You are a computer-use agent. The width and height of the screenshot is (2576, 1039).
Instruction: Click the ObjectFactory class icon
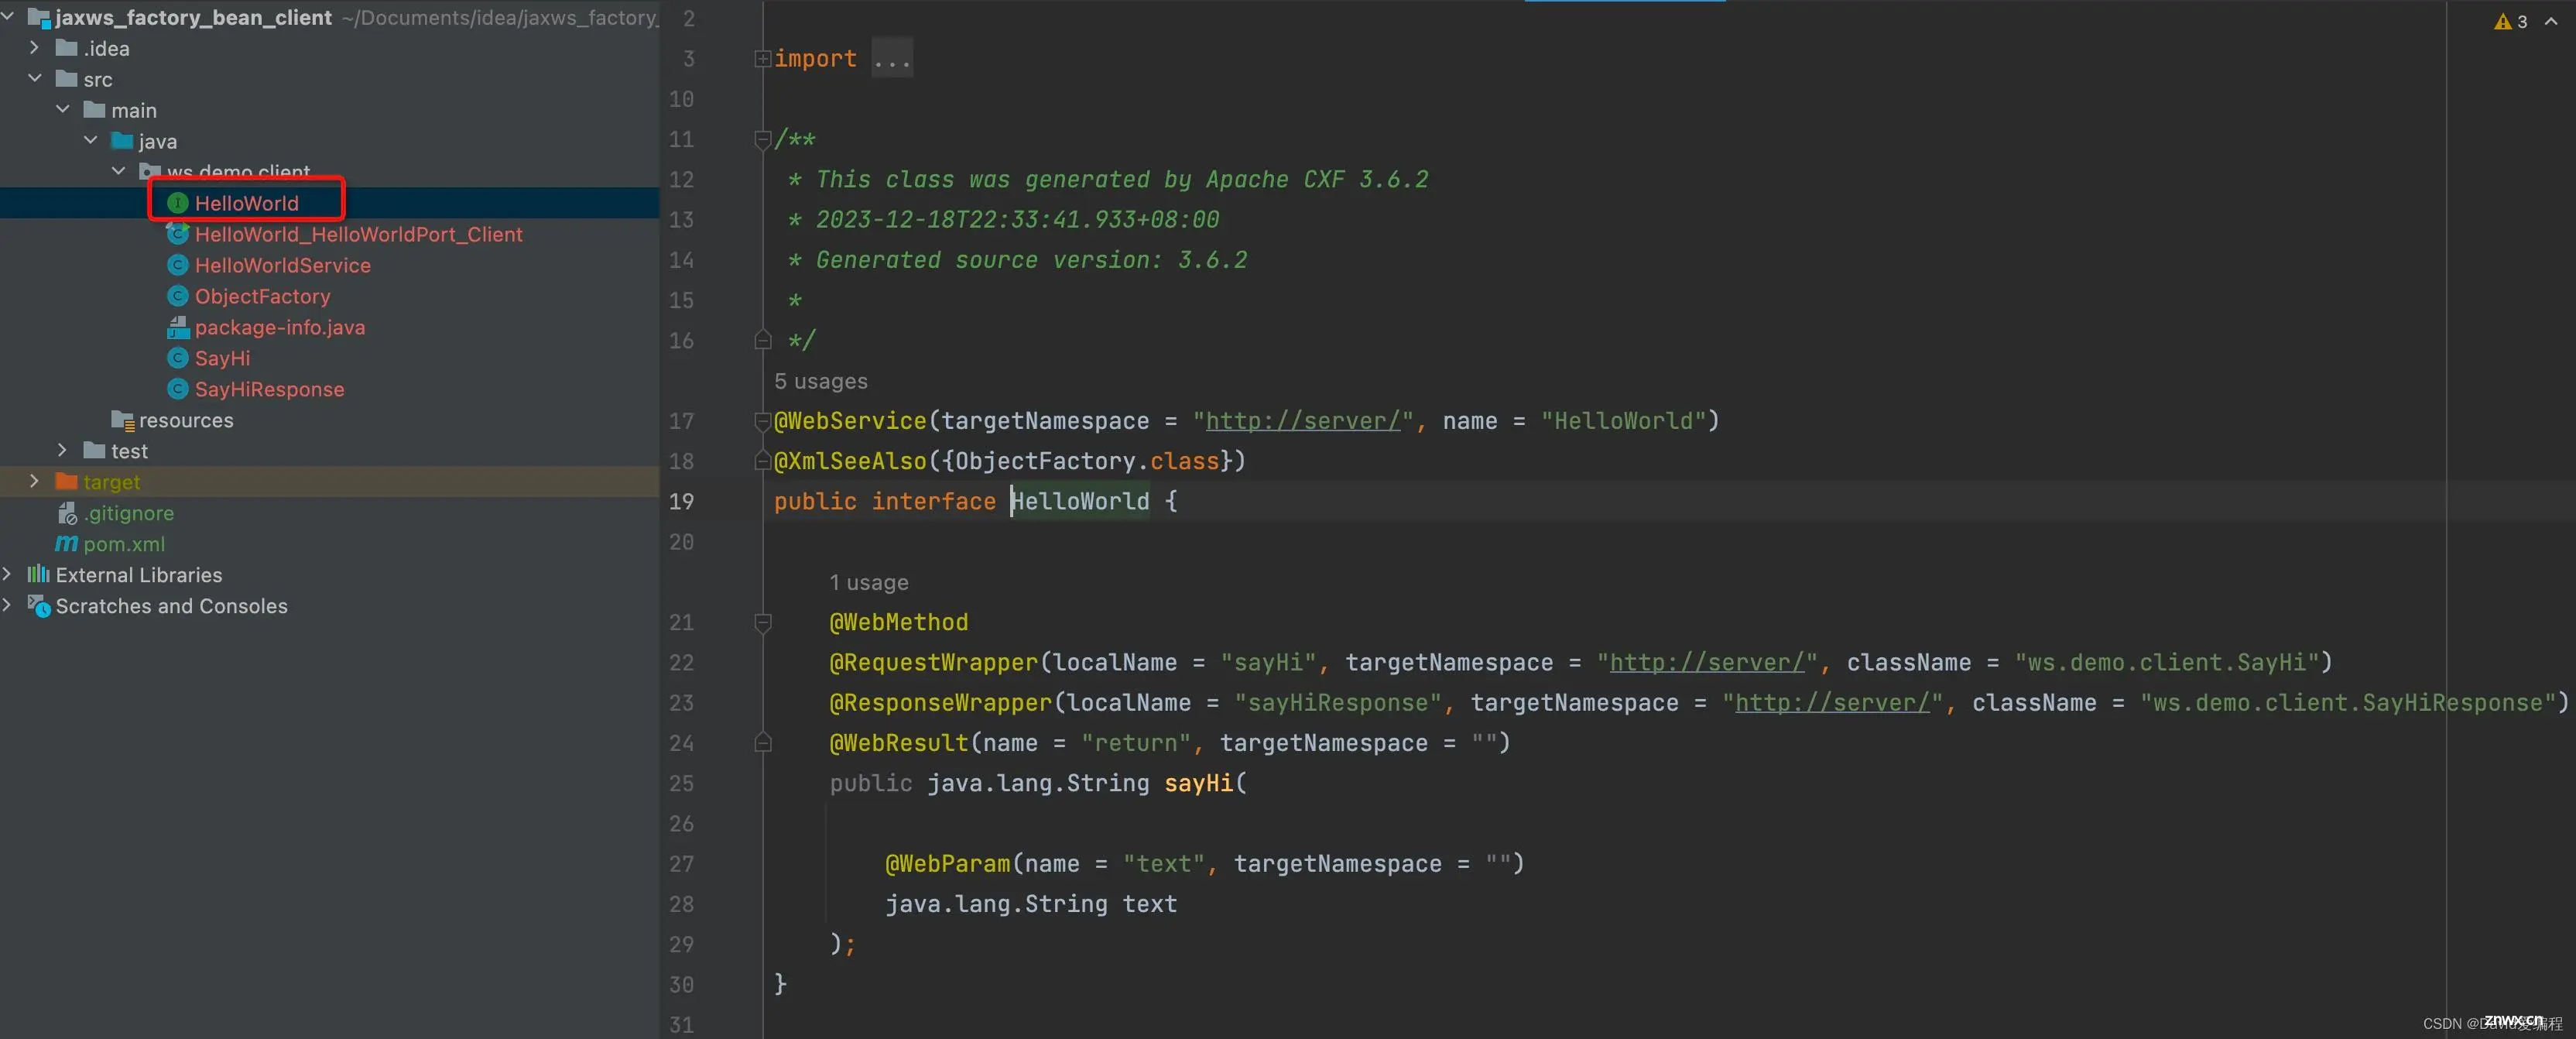pyautogui.click(x=178, y=296)
